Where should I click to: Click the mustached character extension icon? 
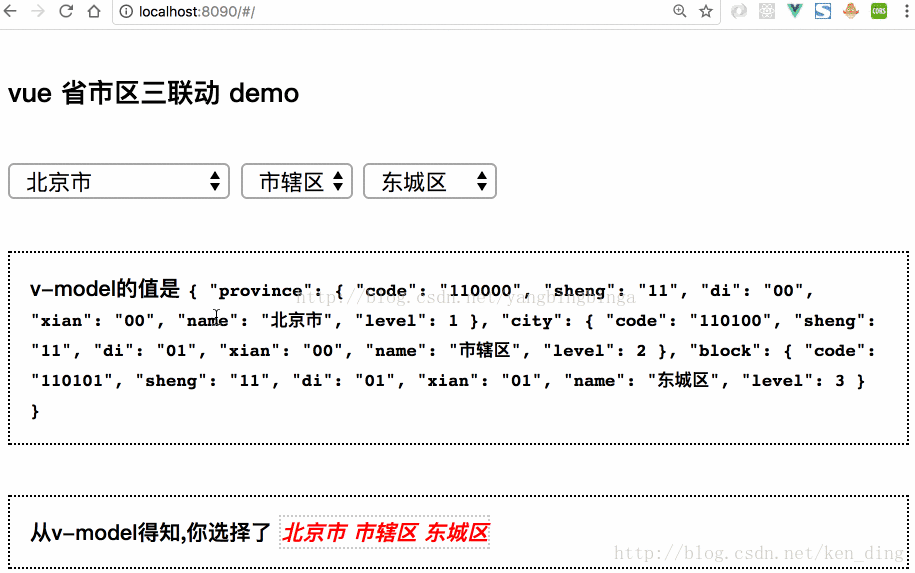click(851, 11)
